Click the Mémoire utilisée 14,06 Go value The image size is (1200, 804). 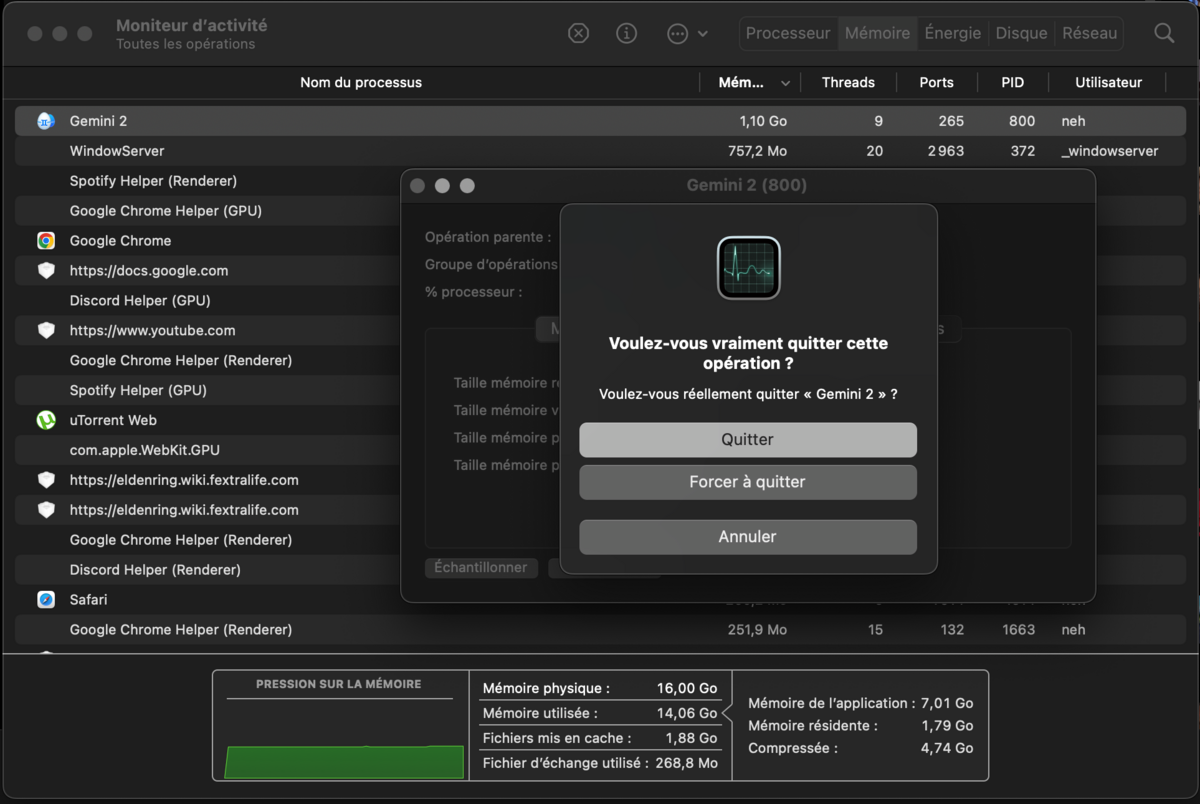687,713
